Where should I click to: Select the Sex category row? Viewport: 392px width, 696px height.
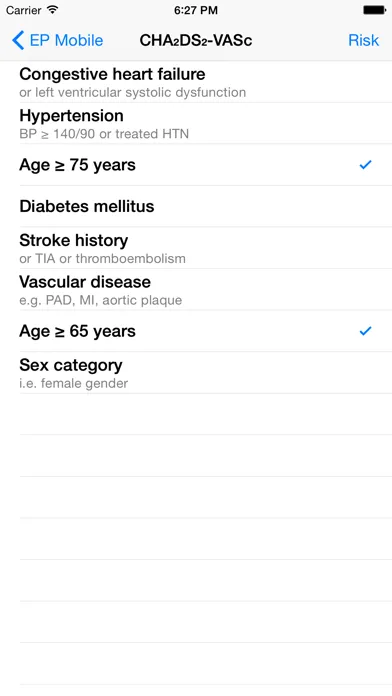(x=196, y=372)
